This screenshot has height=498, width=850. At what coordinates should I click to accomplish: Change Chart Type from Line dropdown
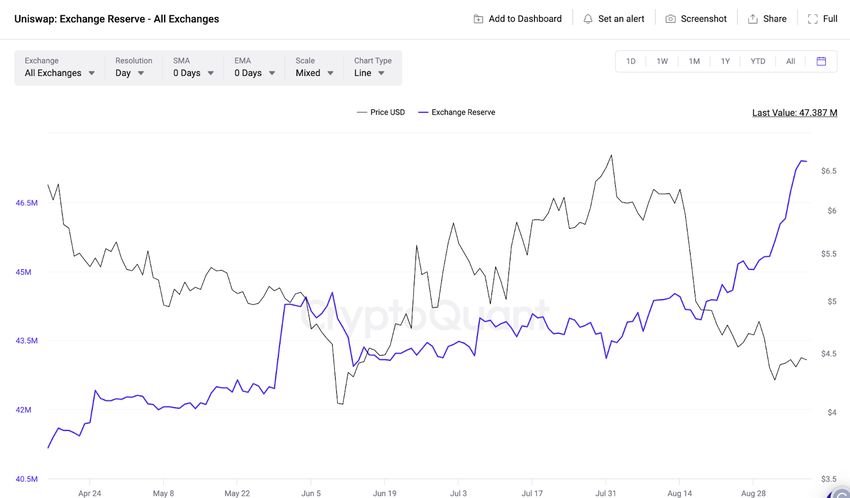click(370, 68)
